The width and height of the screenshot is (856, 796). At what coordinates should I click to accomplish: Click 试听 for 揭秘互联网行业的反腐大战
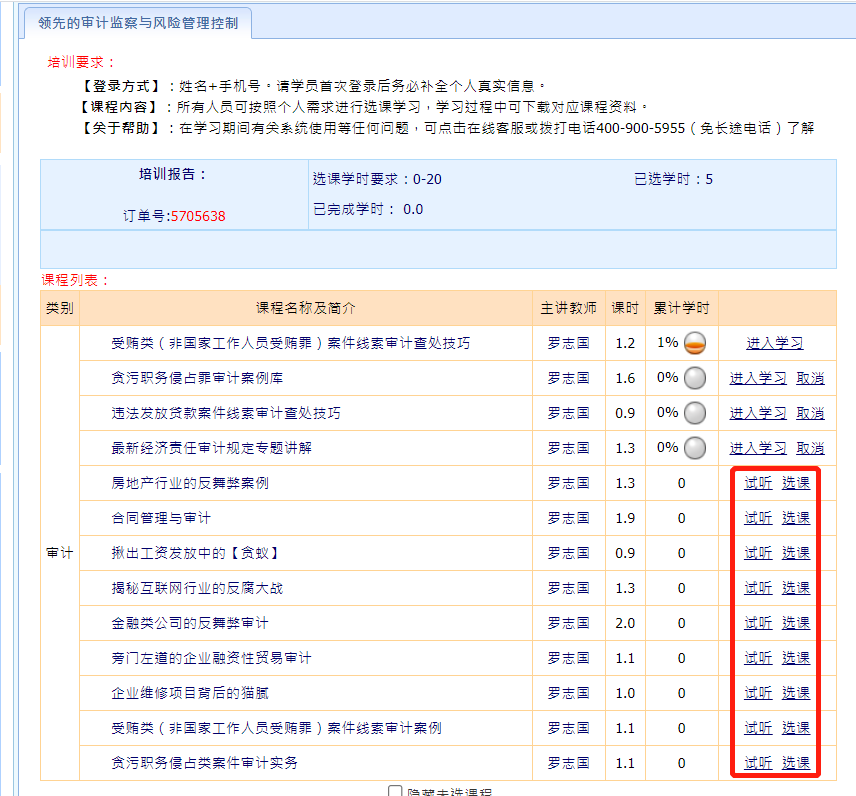(x=758, y=588)
